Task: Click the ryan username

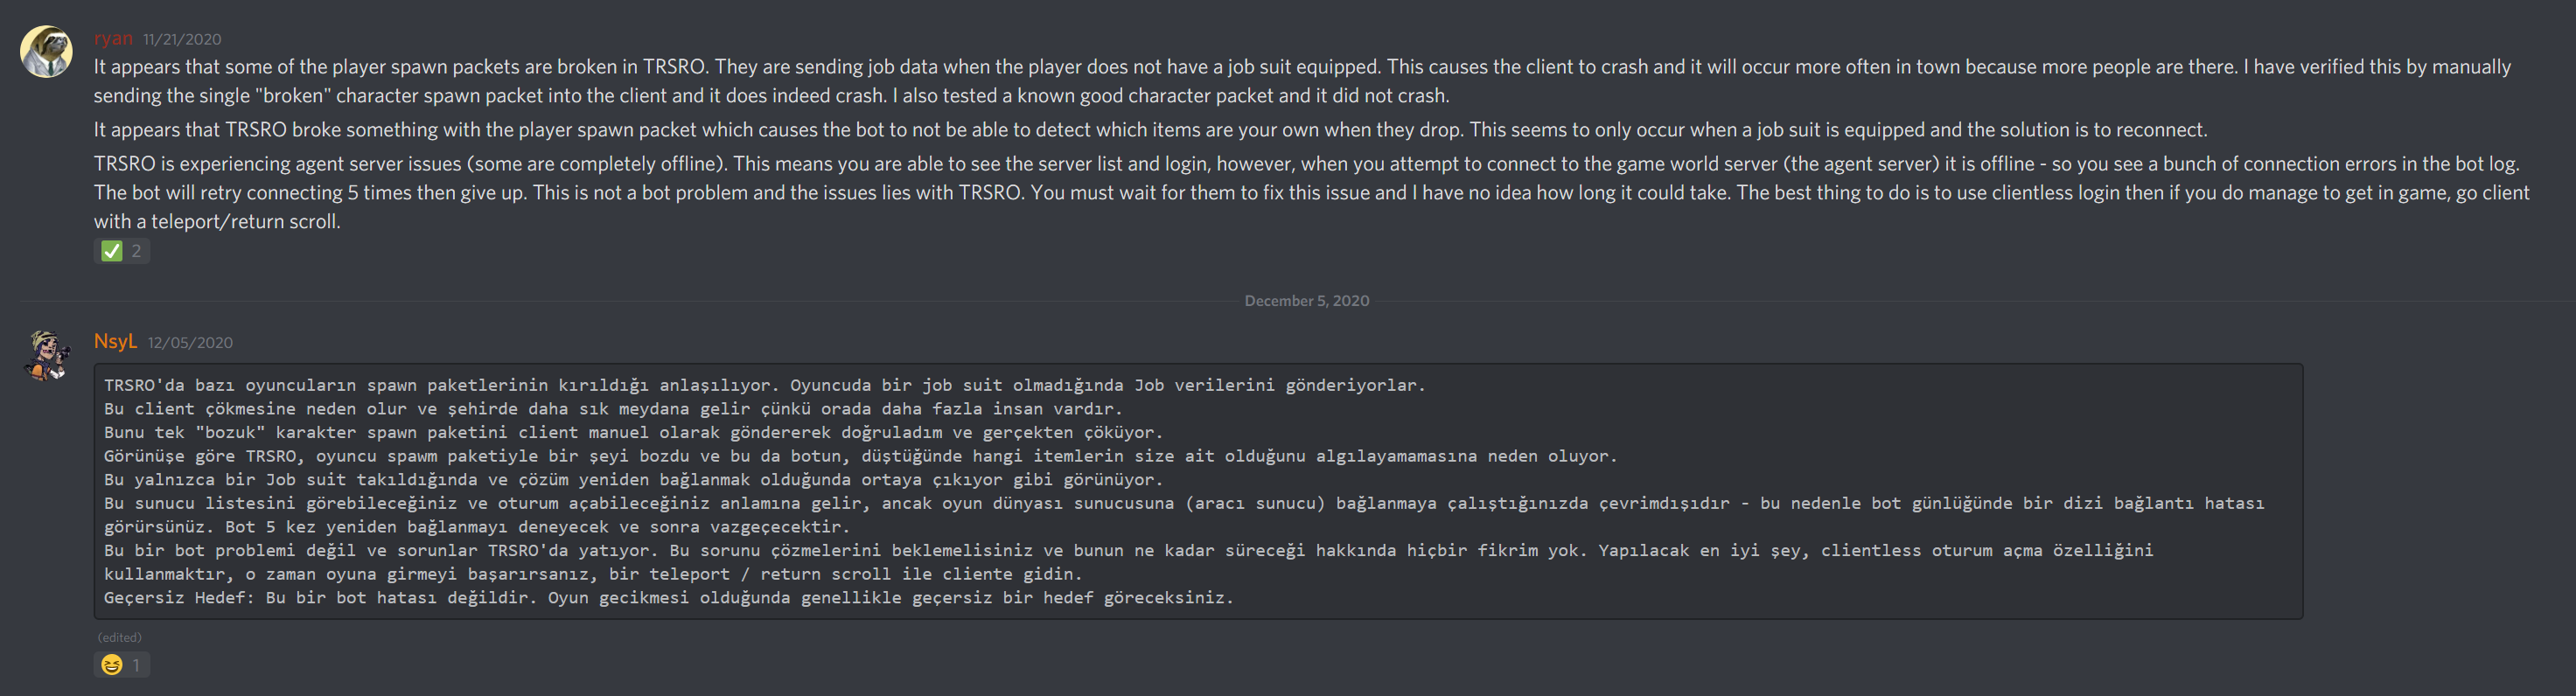Action: (113, 38)
